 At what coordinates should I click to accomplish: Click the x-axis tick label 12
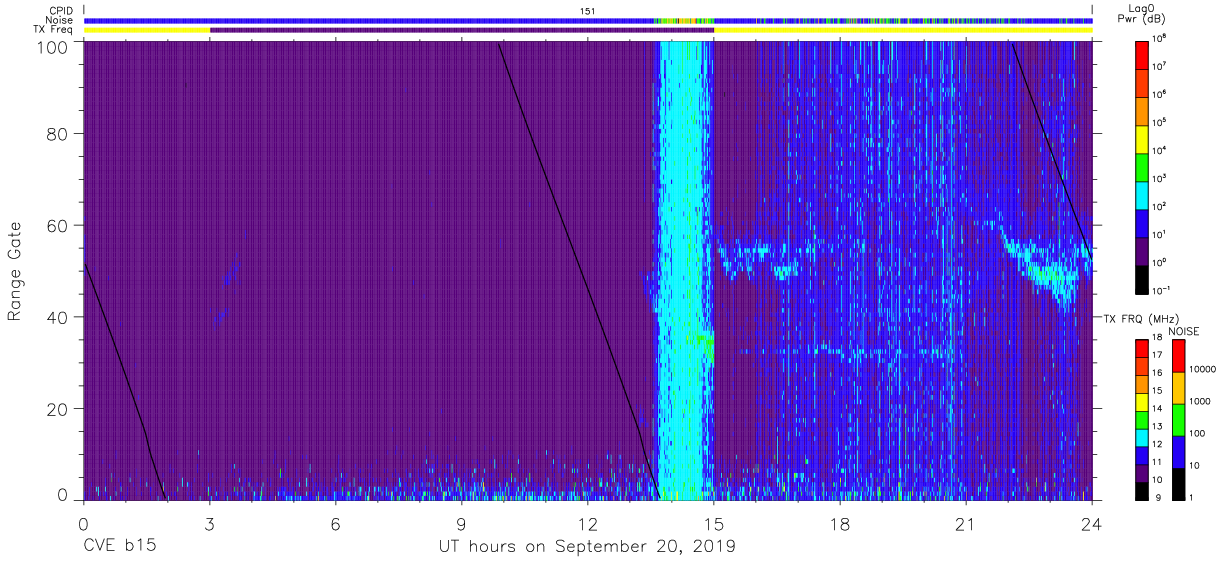588,522
